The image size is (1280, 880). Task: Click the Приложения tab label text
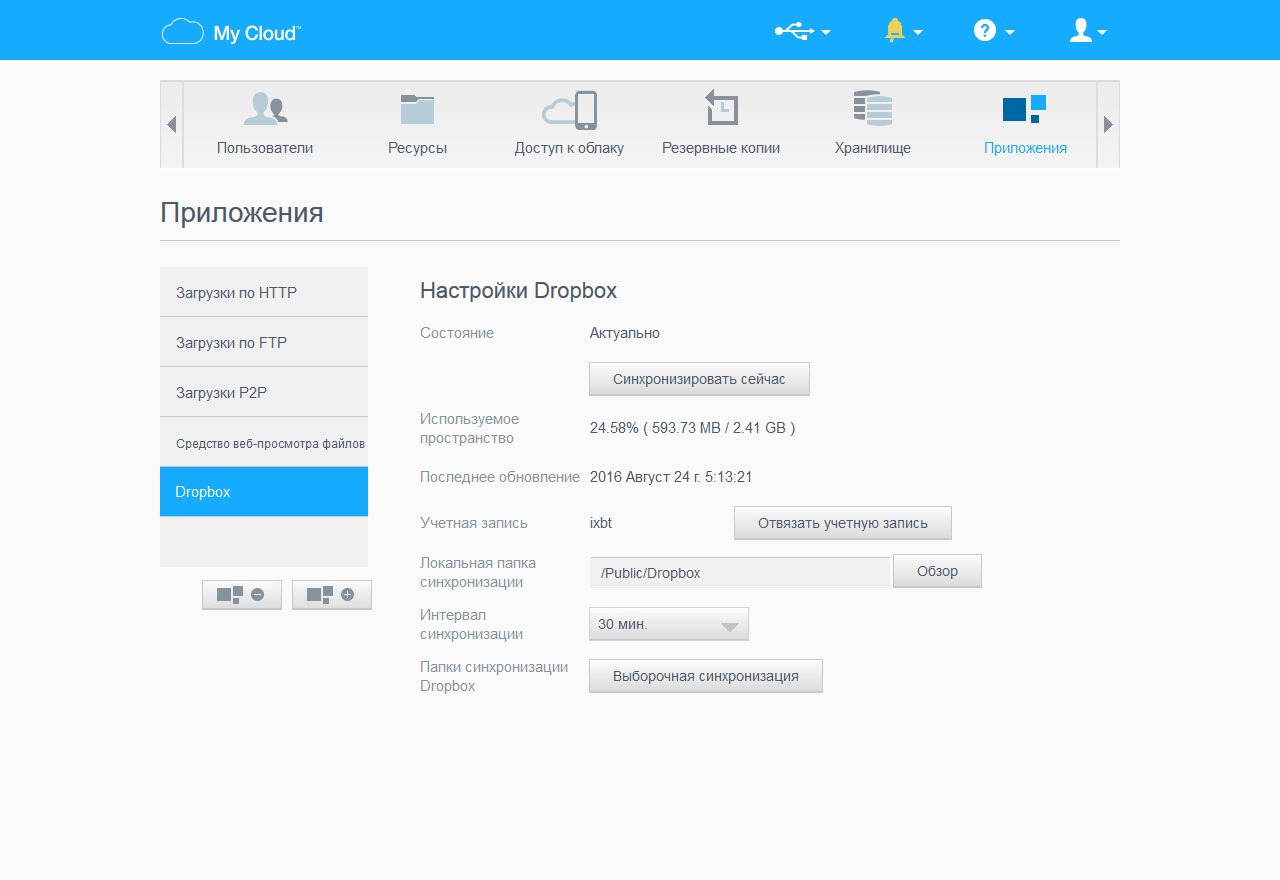(1025, 148)
